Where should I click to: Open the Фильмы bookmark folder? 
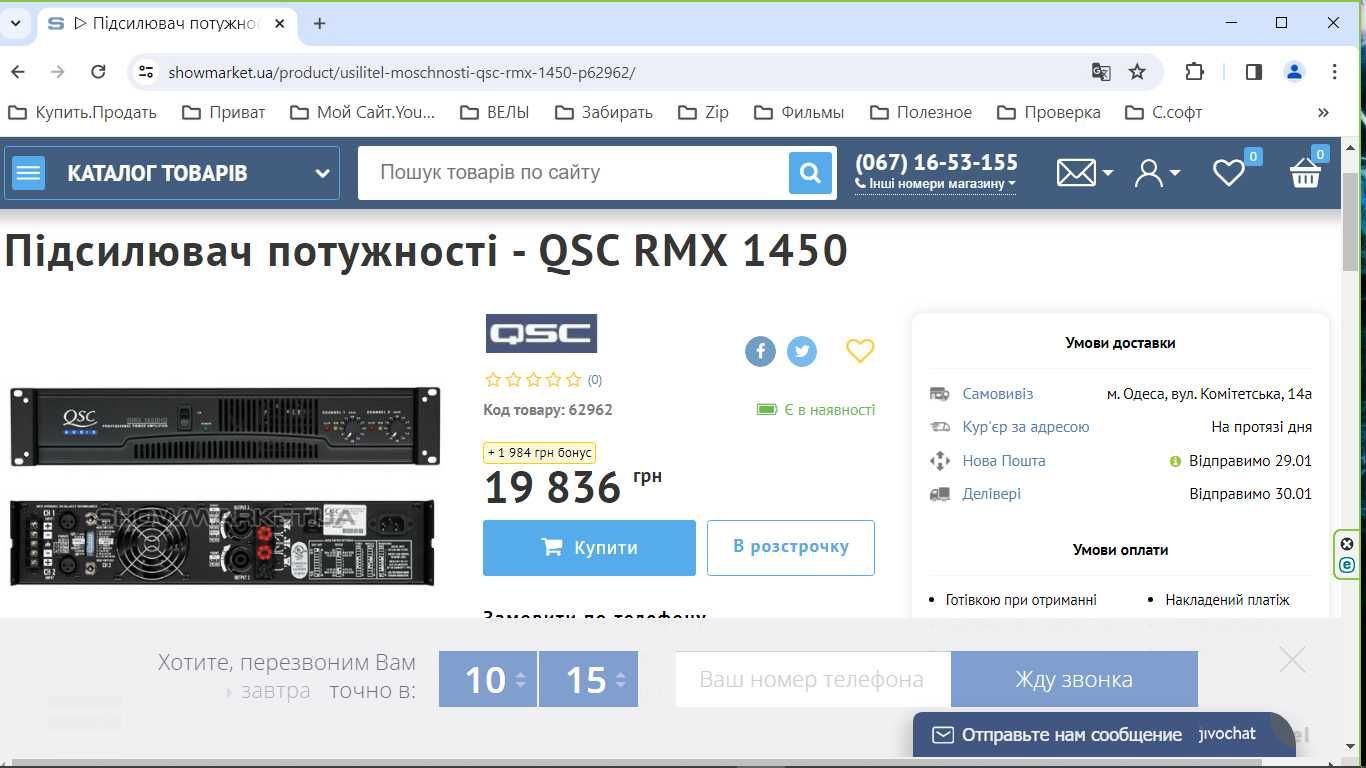[x=799, y=112]
